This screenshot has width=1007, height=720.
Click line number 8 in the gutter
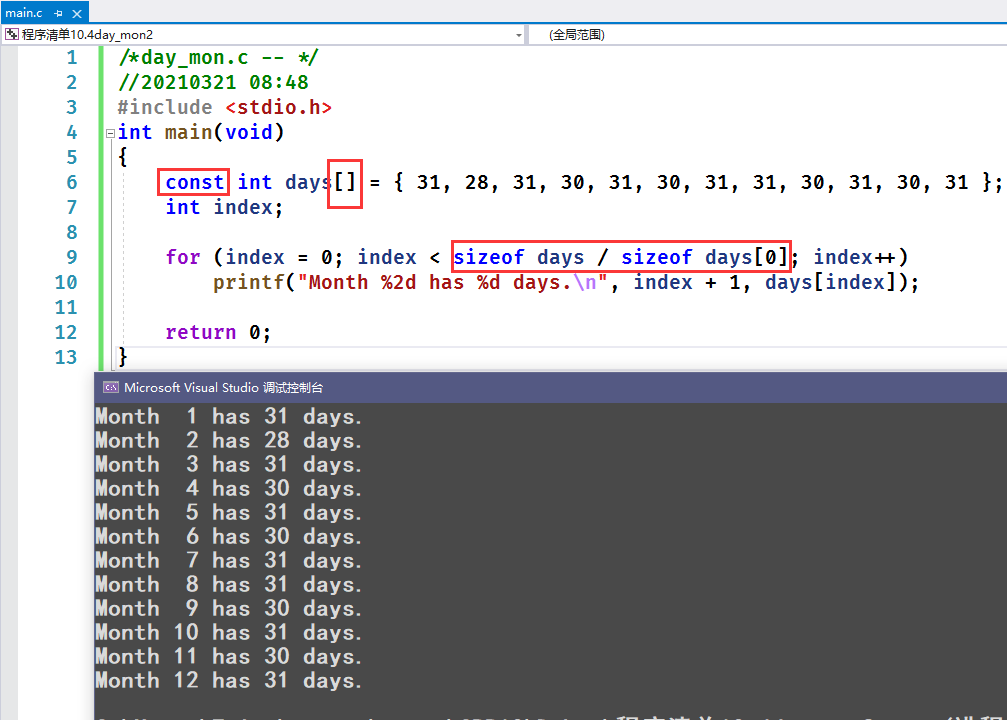click(71, 233)
